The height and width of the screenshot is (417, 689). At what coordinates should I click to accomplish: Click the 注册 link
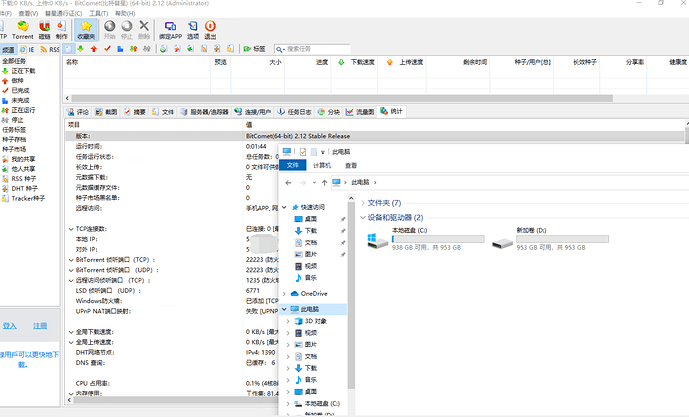[x=40, y=326]
